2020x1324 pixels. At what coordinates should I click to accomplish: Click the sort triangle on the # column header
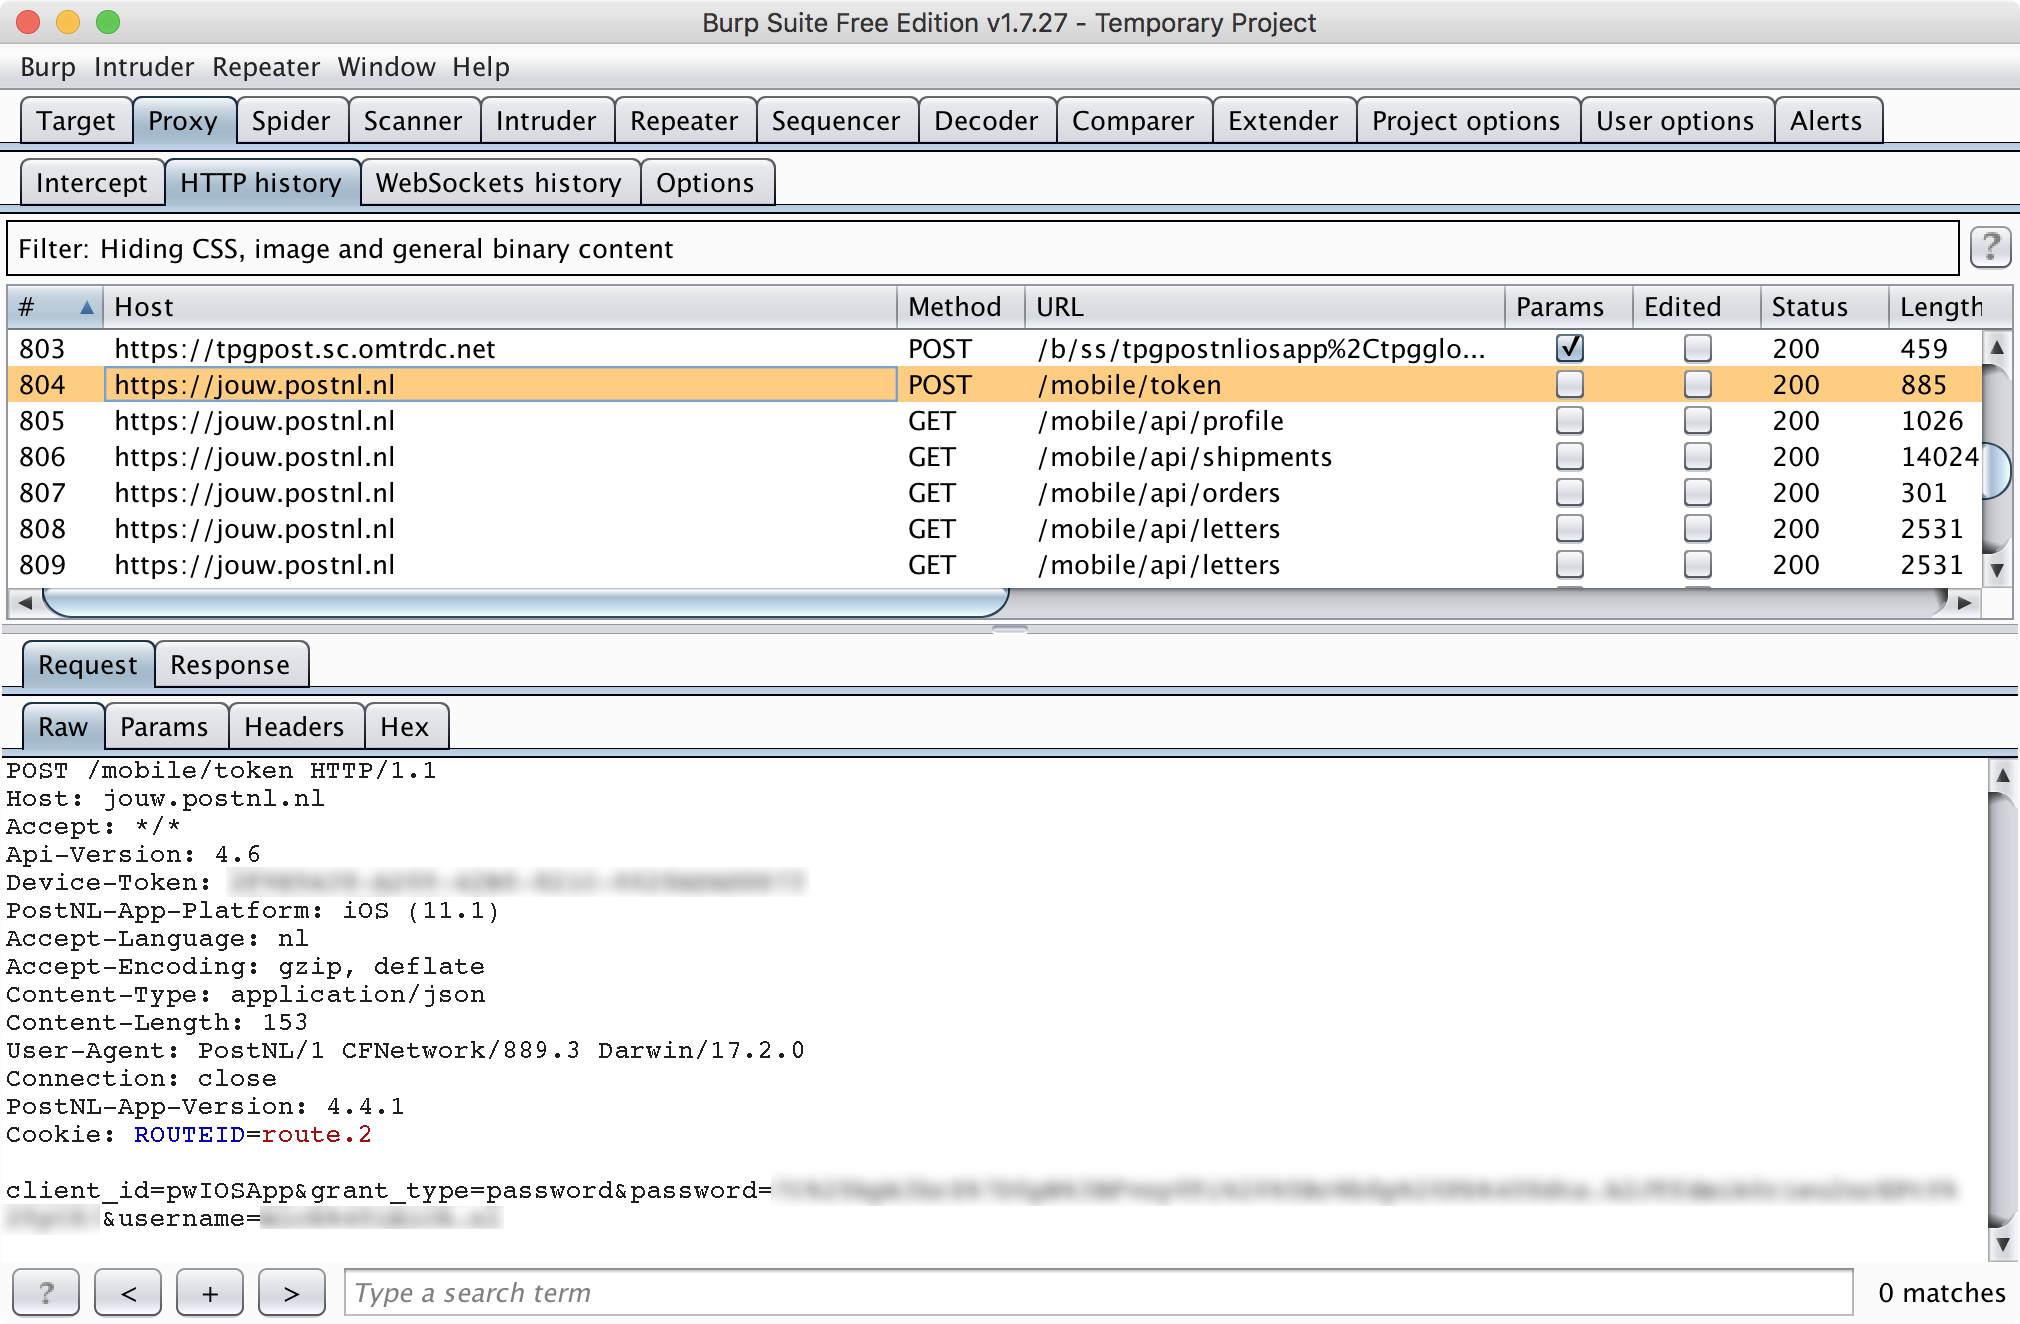[86, 307]
